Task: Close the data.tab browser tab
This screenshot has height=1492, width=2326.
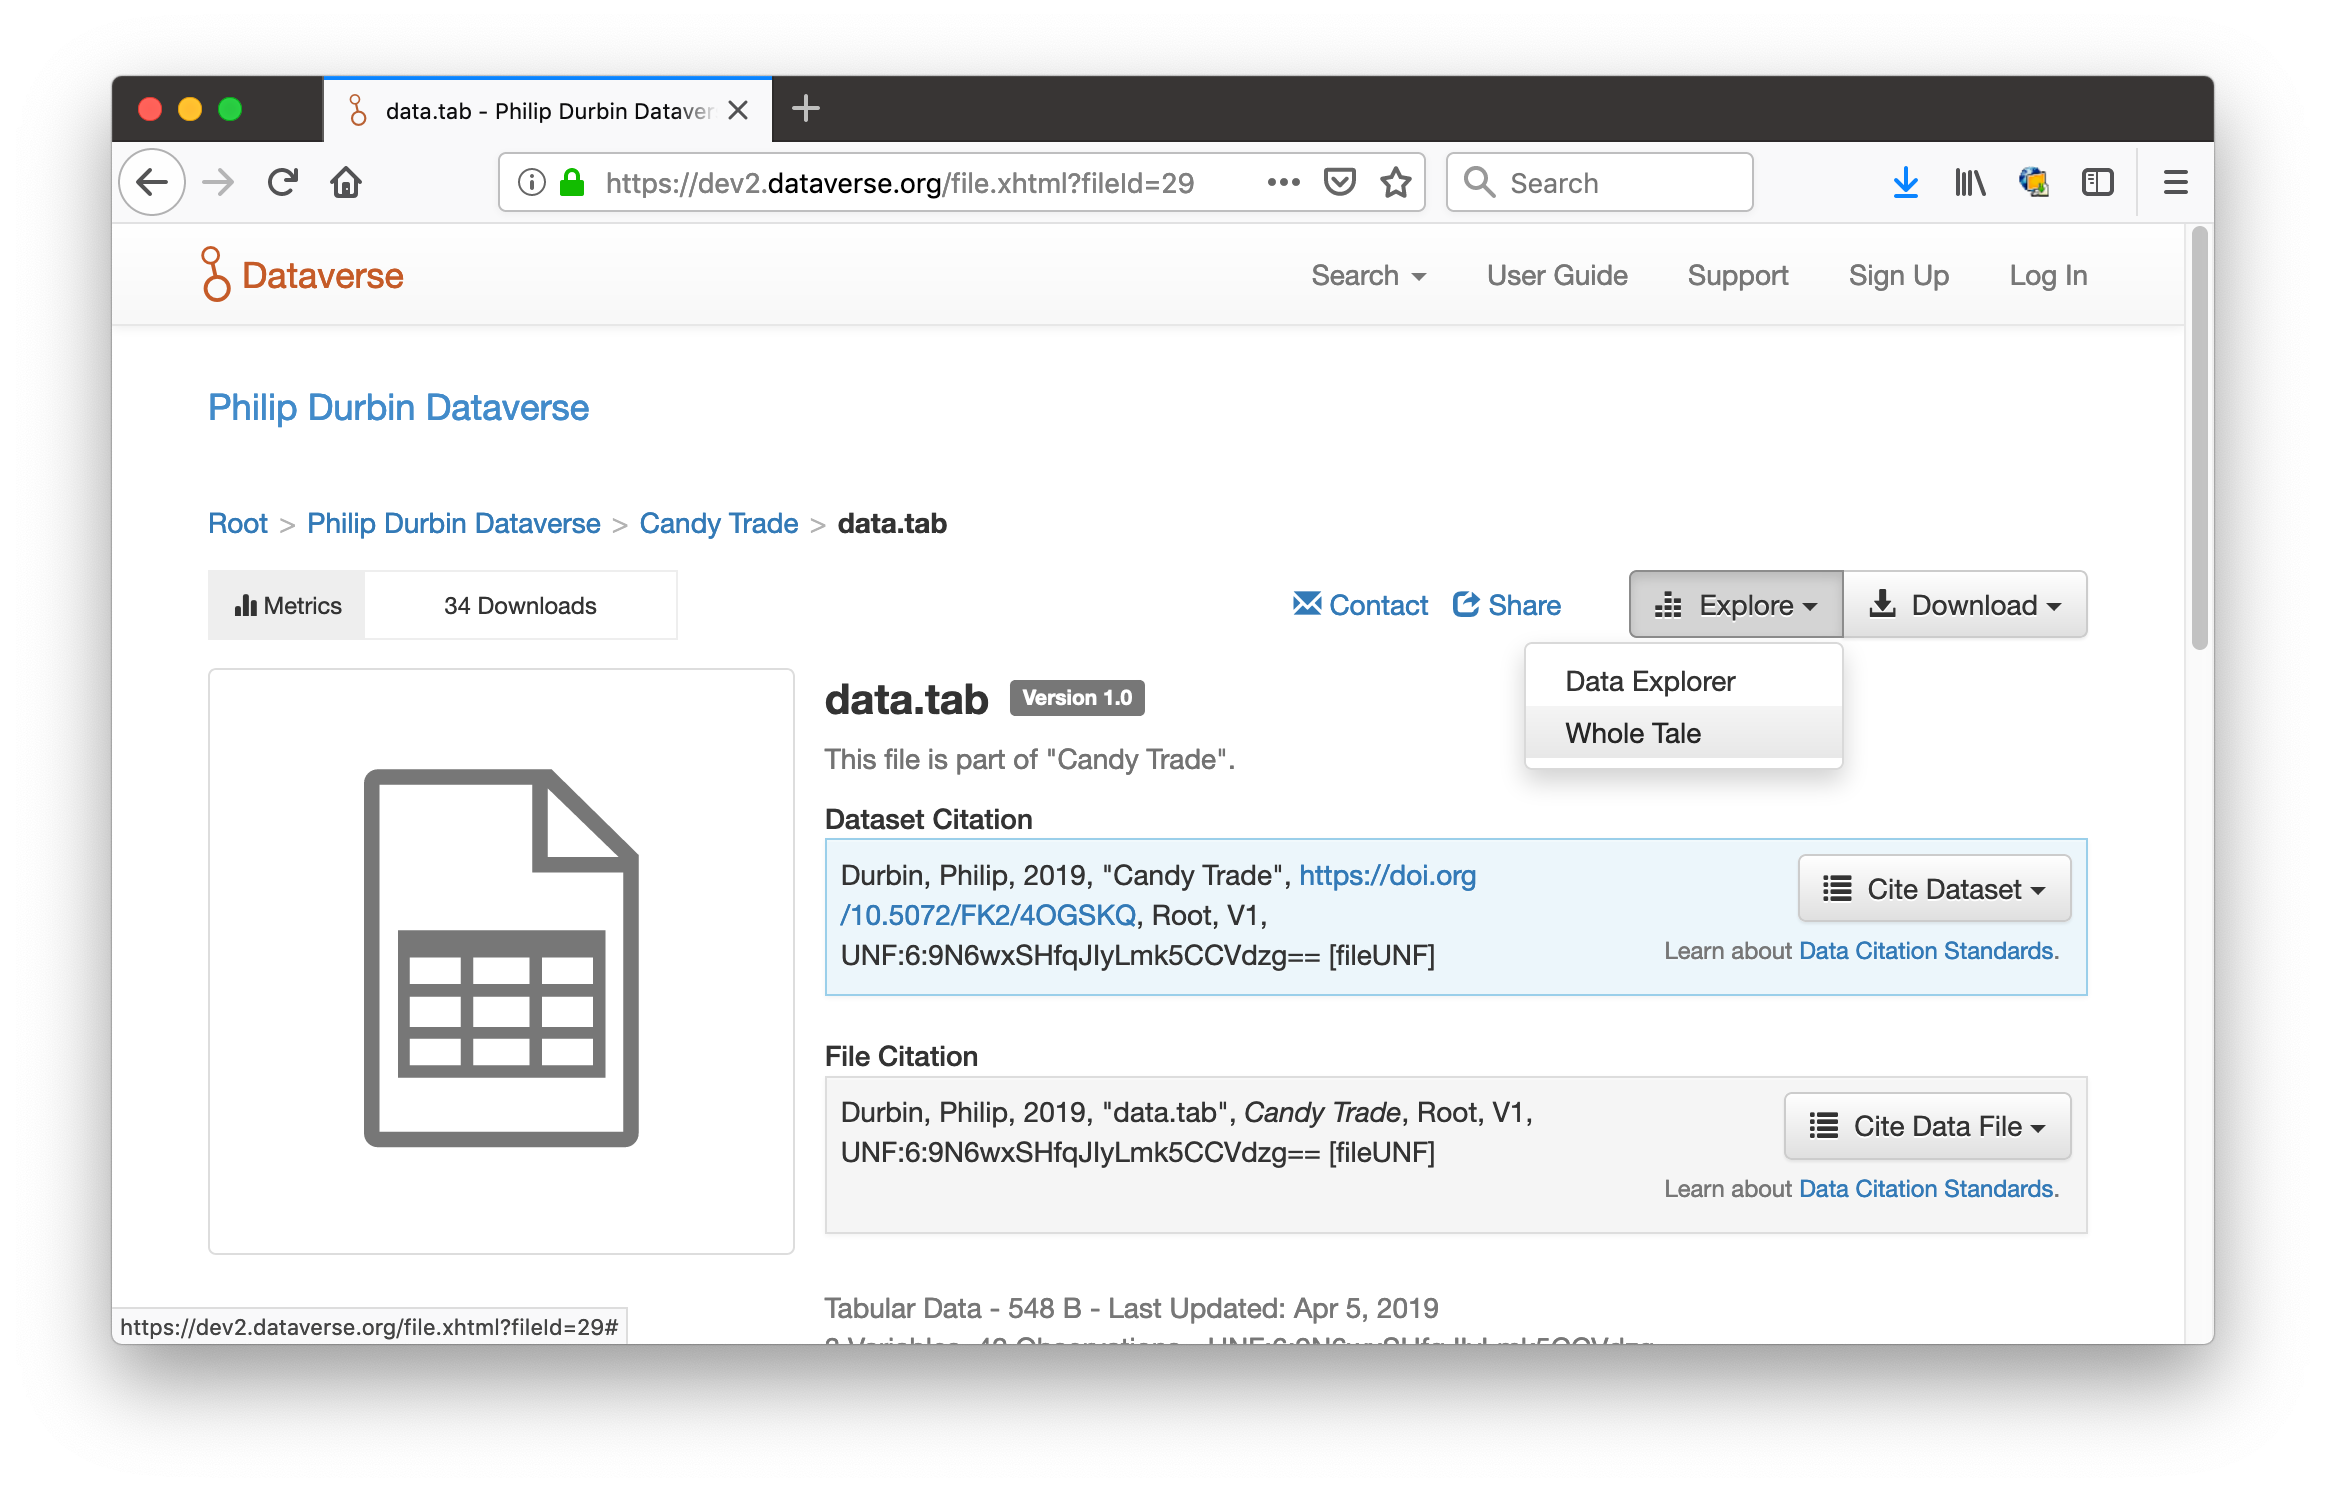Action: (x=738, y=110)
